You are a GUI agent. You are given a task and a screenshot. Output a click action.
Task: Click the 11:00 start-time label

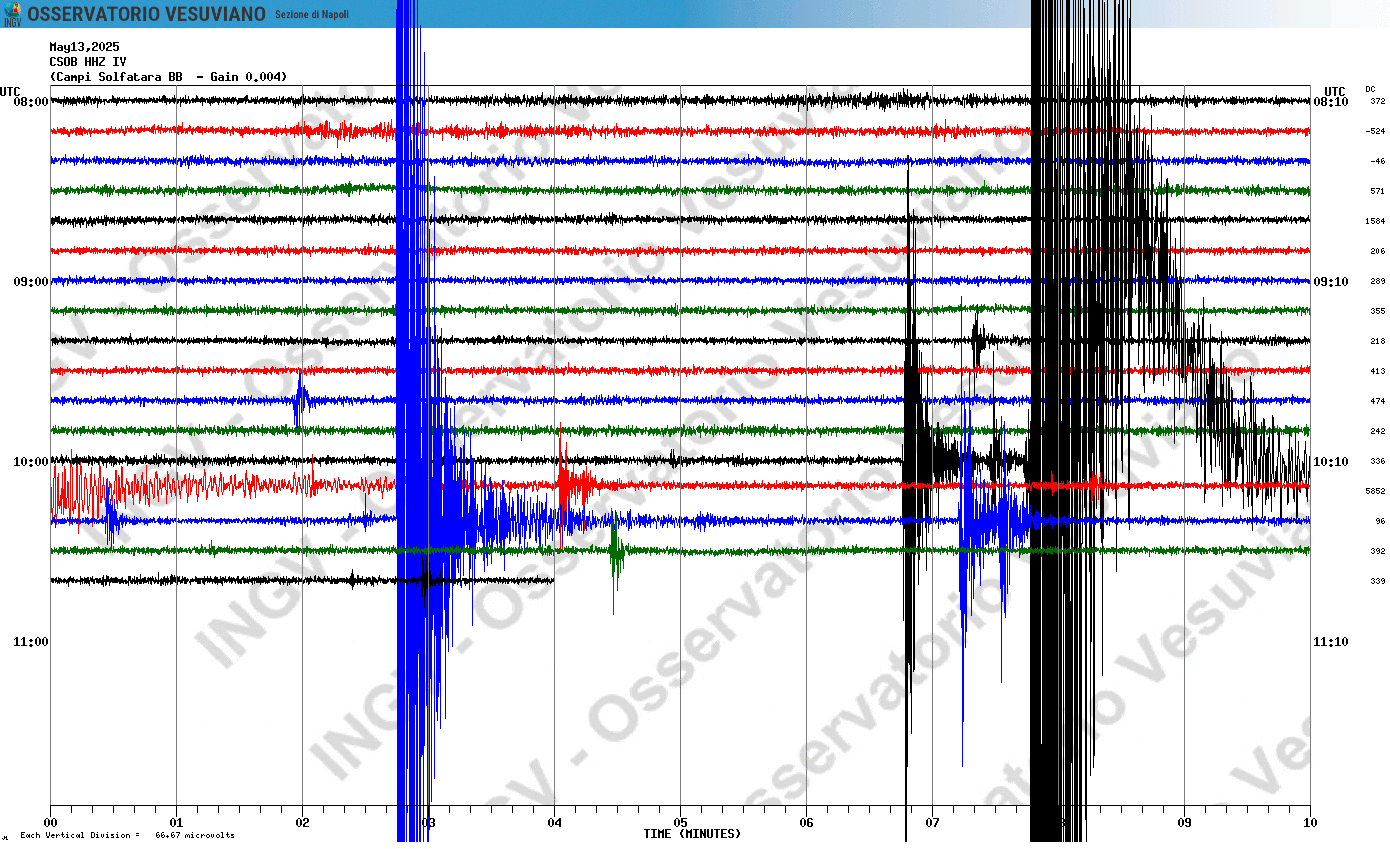[x=32, y=642]
